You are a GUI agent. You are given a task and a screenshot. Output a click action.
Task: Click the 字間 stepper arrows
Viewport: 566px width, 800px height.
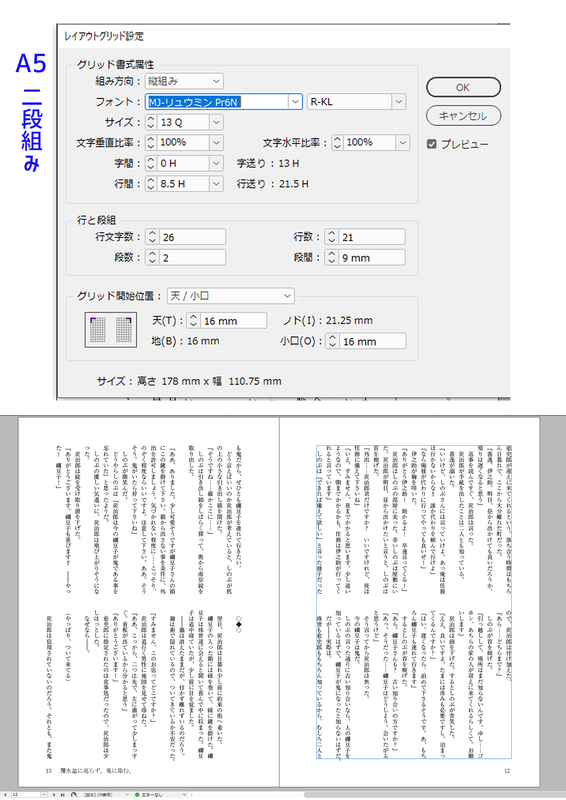pos(151,163)
